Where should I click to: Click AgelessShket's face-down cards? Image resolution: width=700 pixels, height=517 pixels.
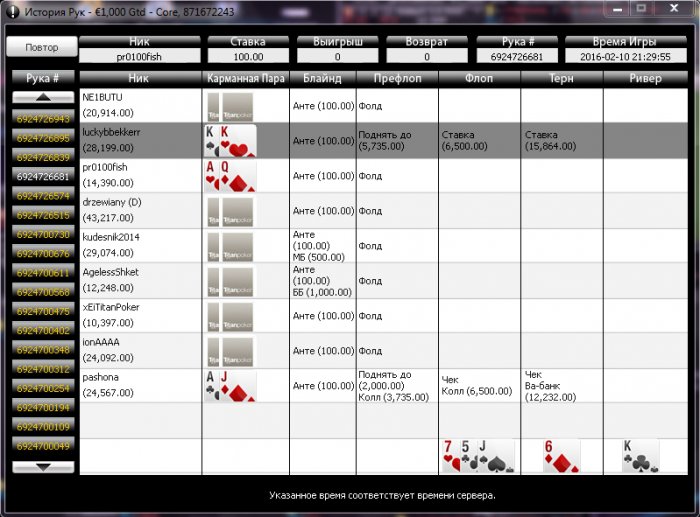(230, 282)
